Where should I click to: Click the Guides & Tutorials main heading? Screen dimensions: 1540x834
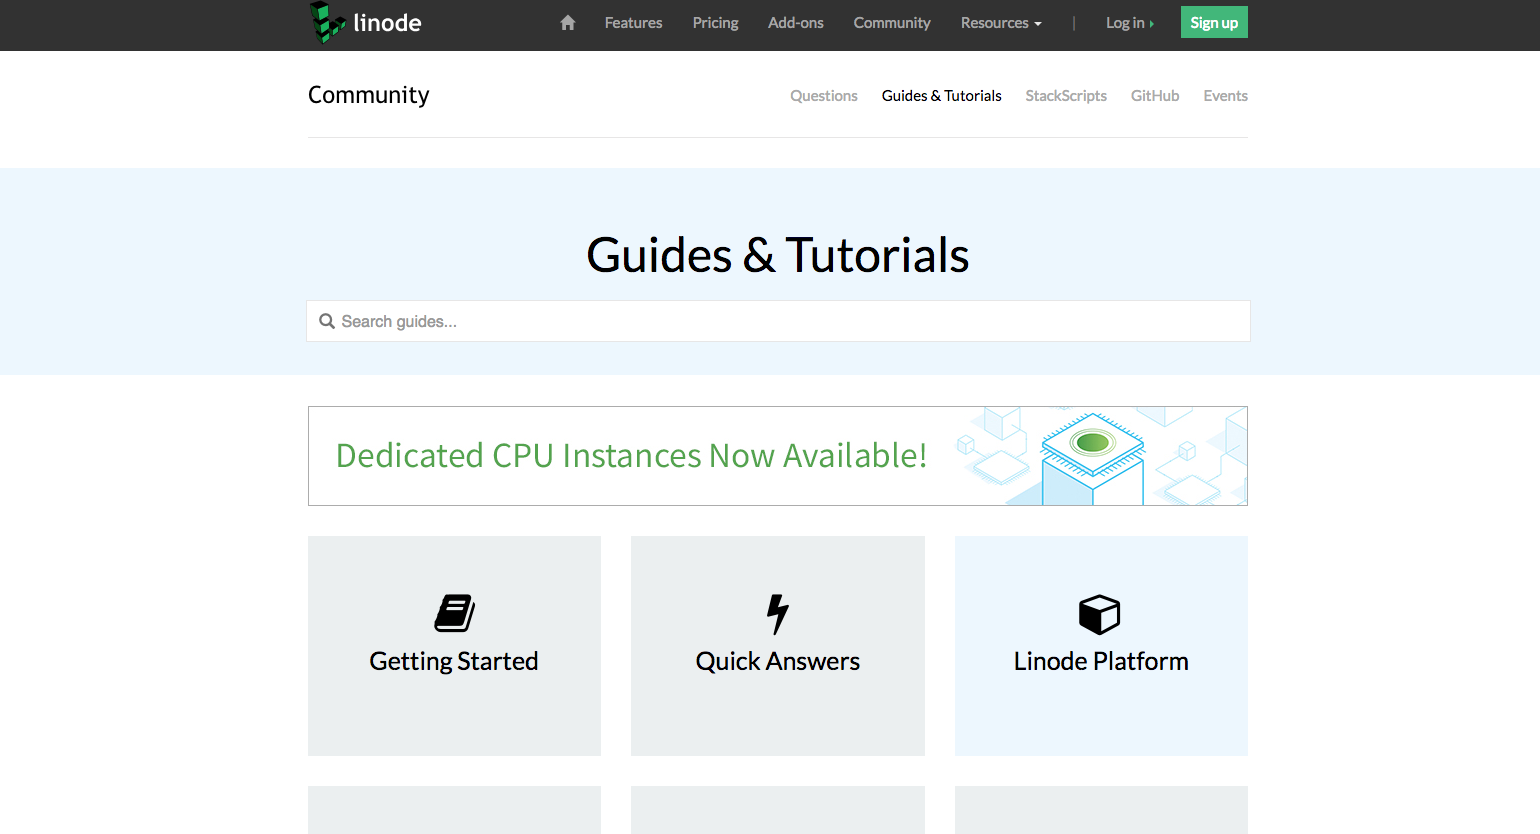pos(778,254)
